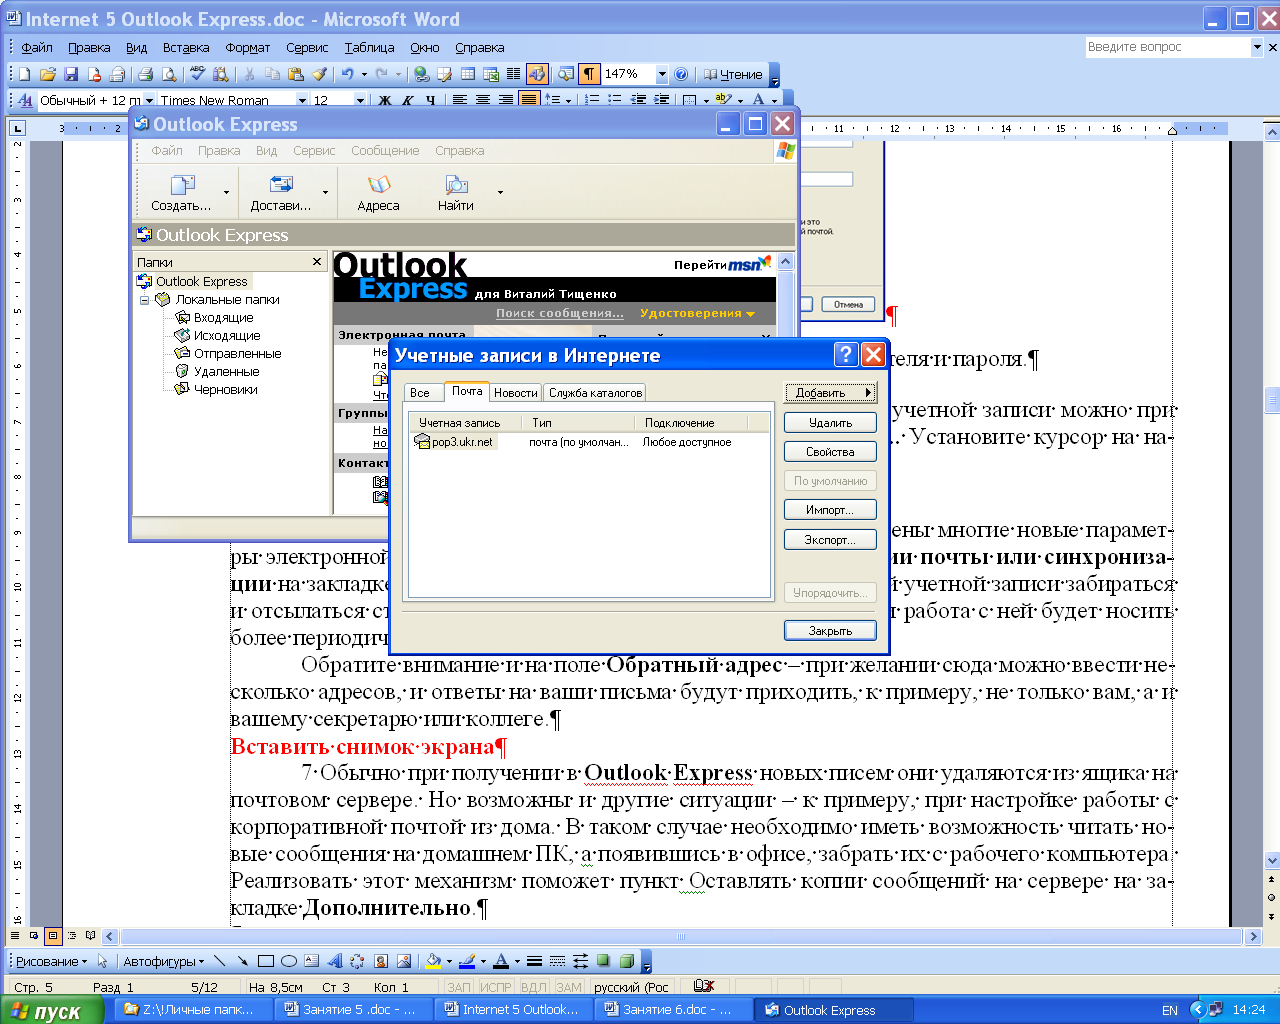Insert a hyperlink via toolbar icon
This screenshot has width=1280, height=1024.
(x=421, y=74)
